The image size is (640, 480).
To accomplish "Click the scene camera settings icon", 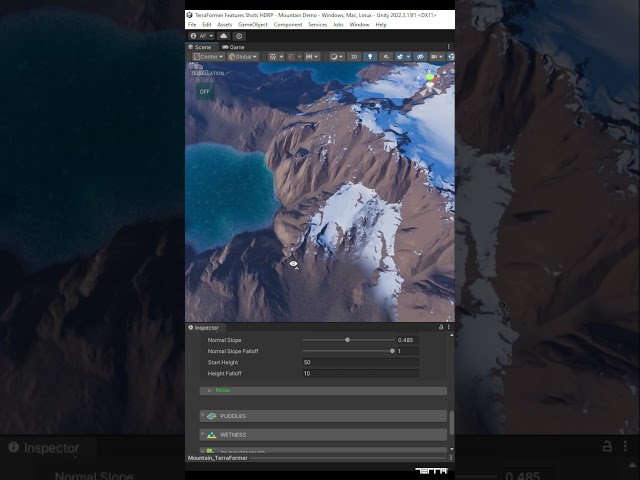I will coord(434,57).
